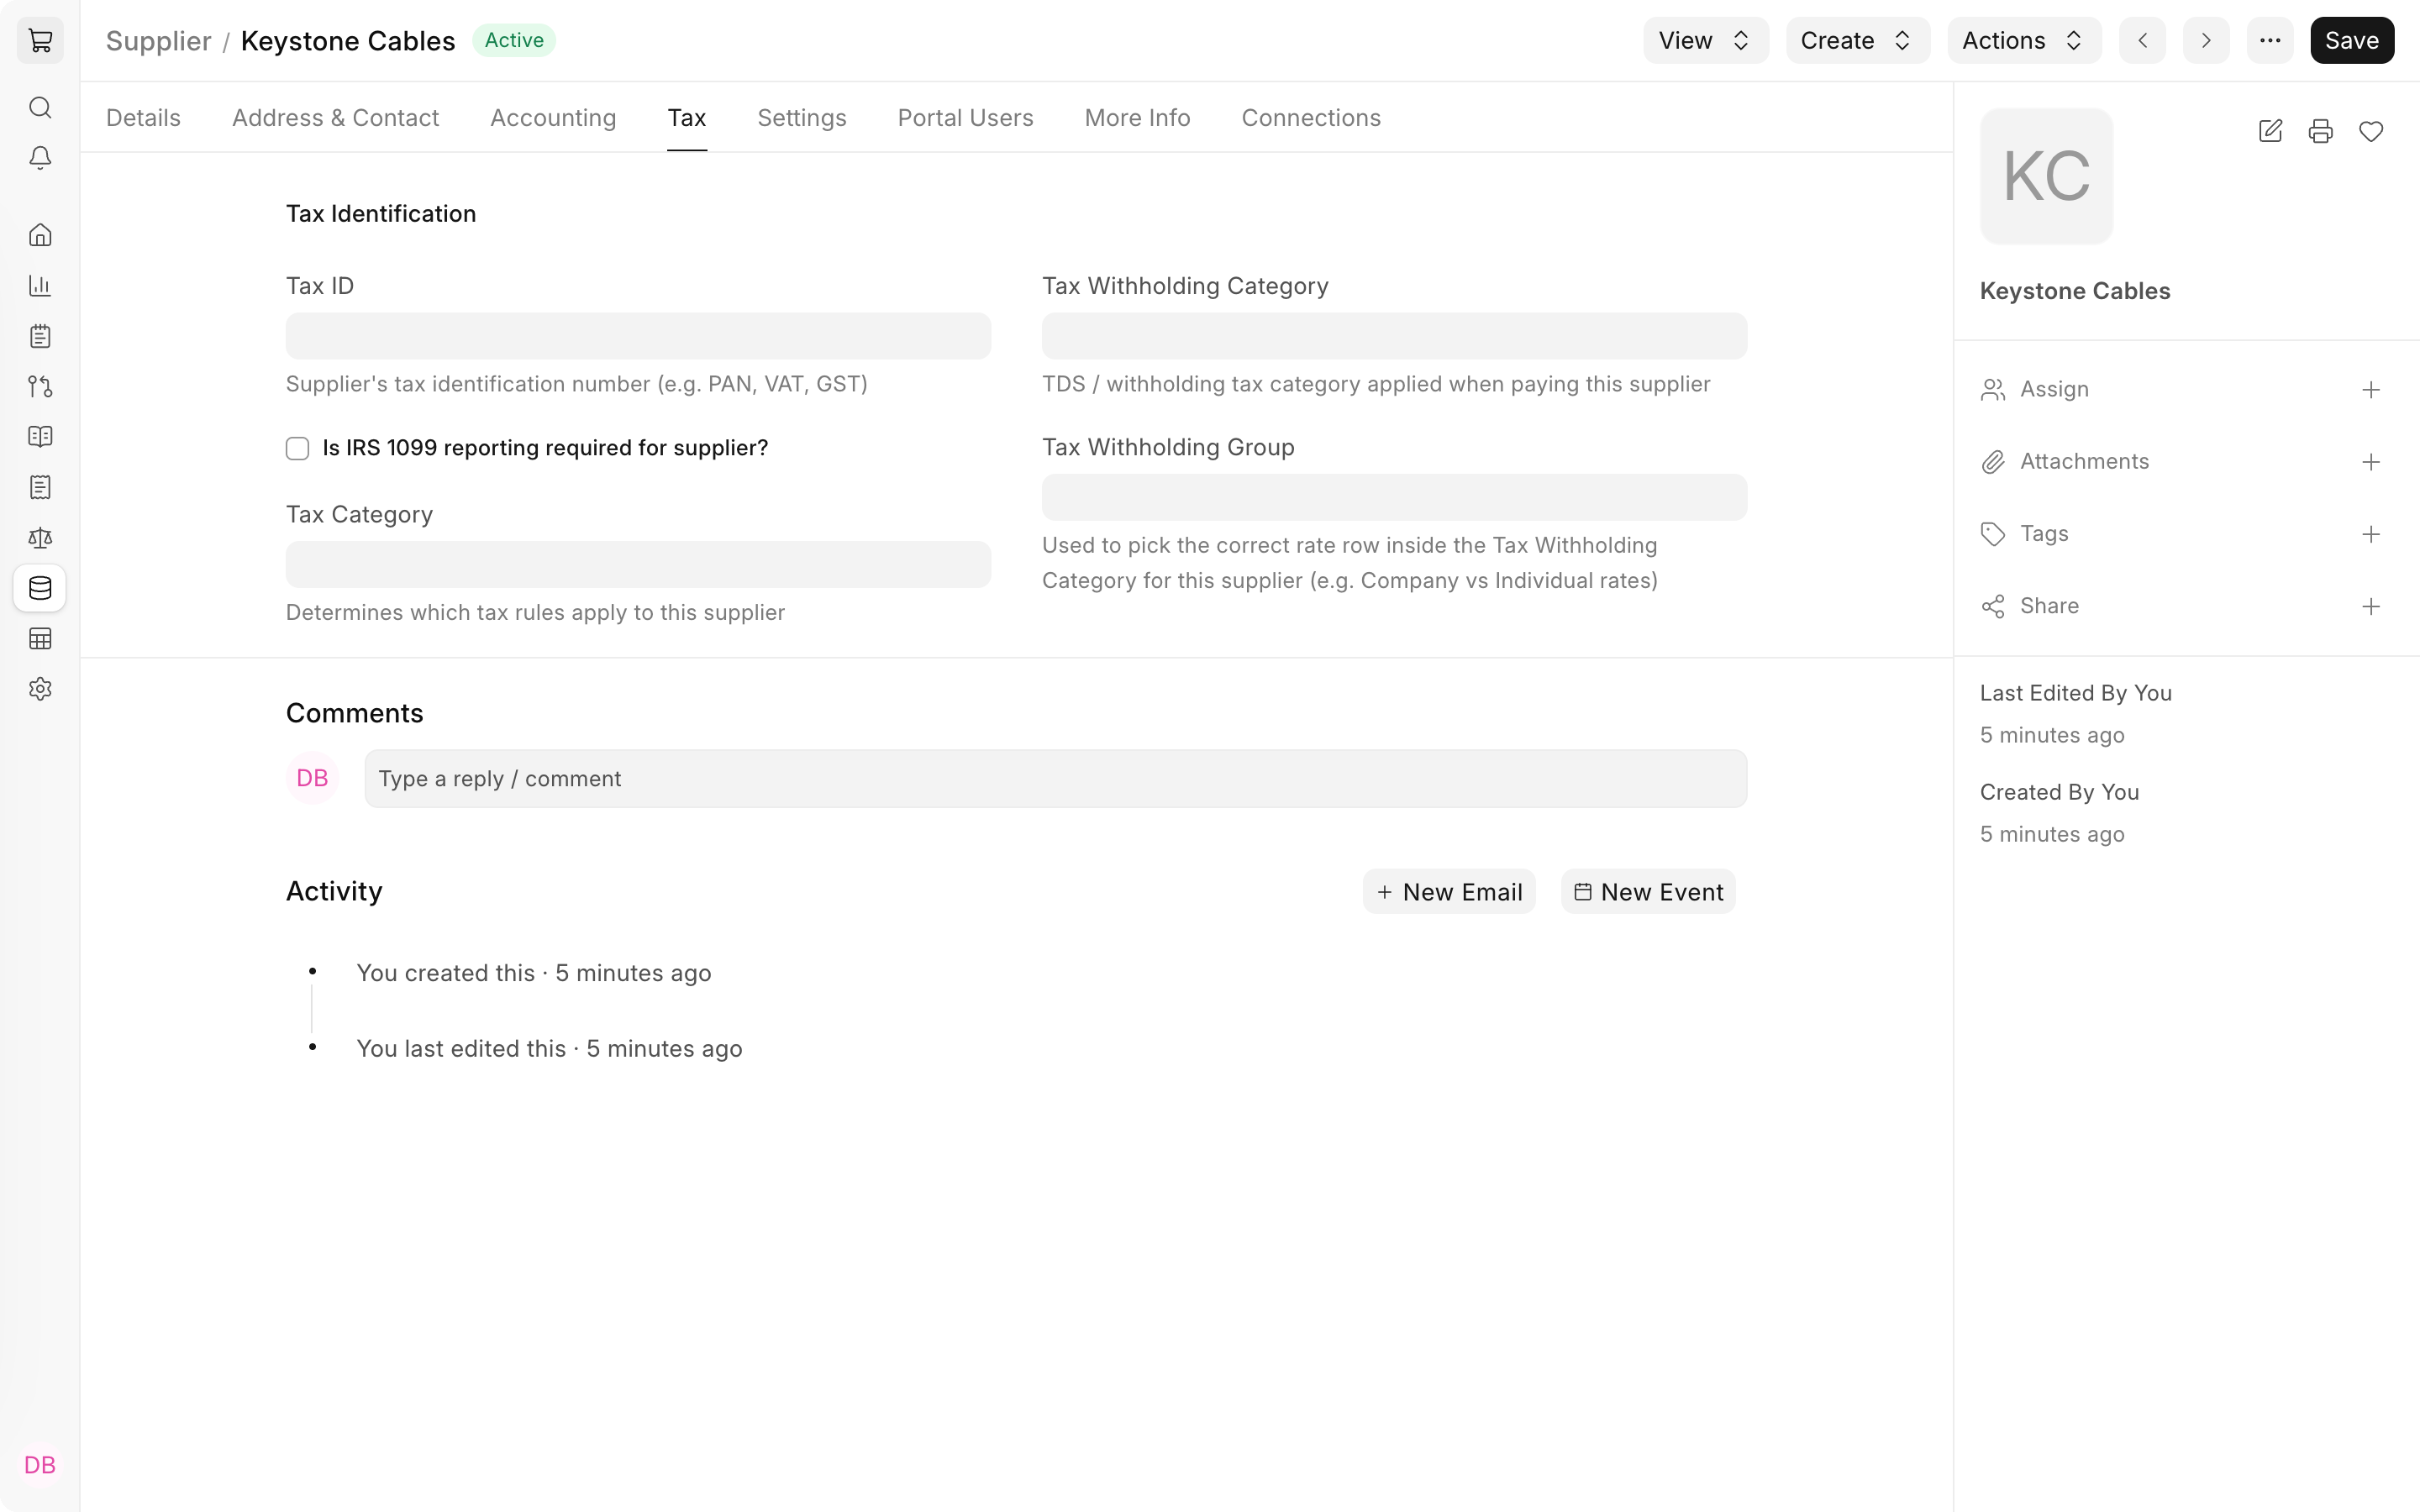This screenshot has width=2420, height=1512.
Task: Click the edit pencil icon near avatar
Action: coord(2270,131)
